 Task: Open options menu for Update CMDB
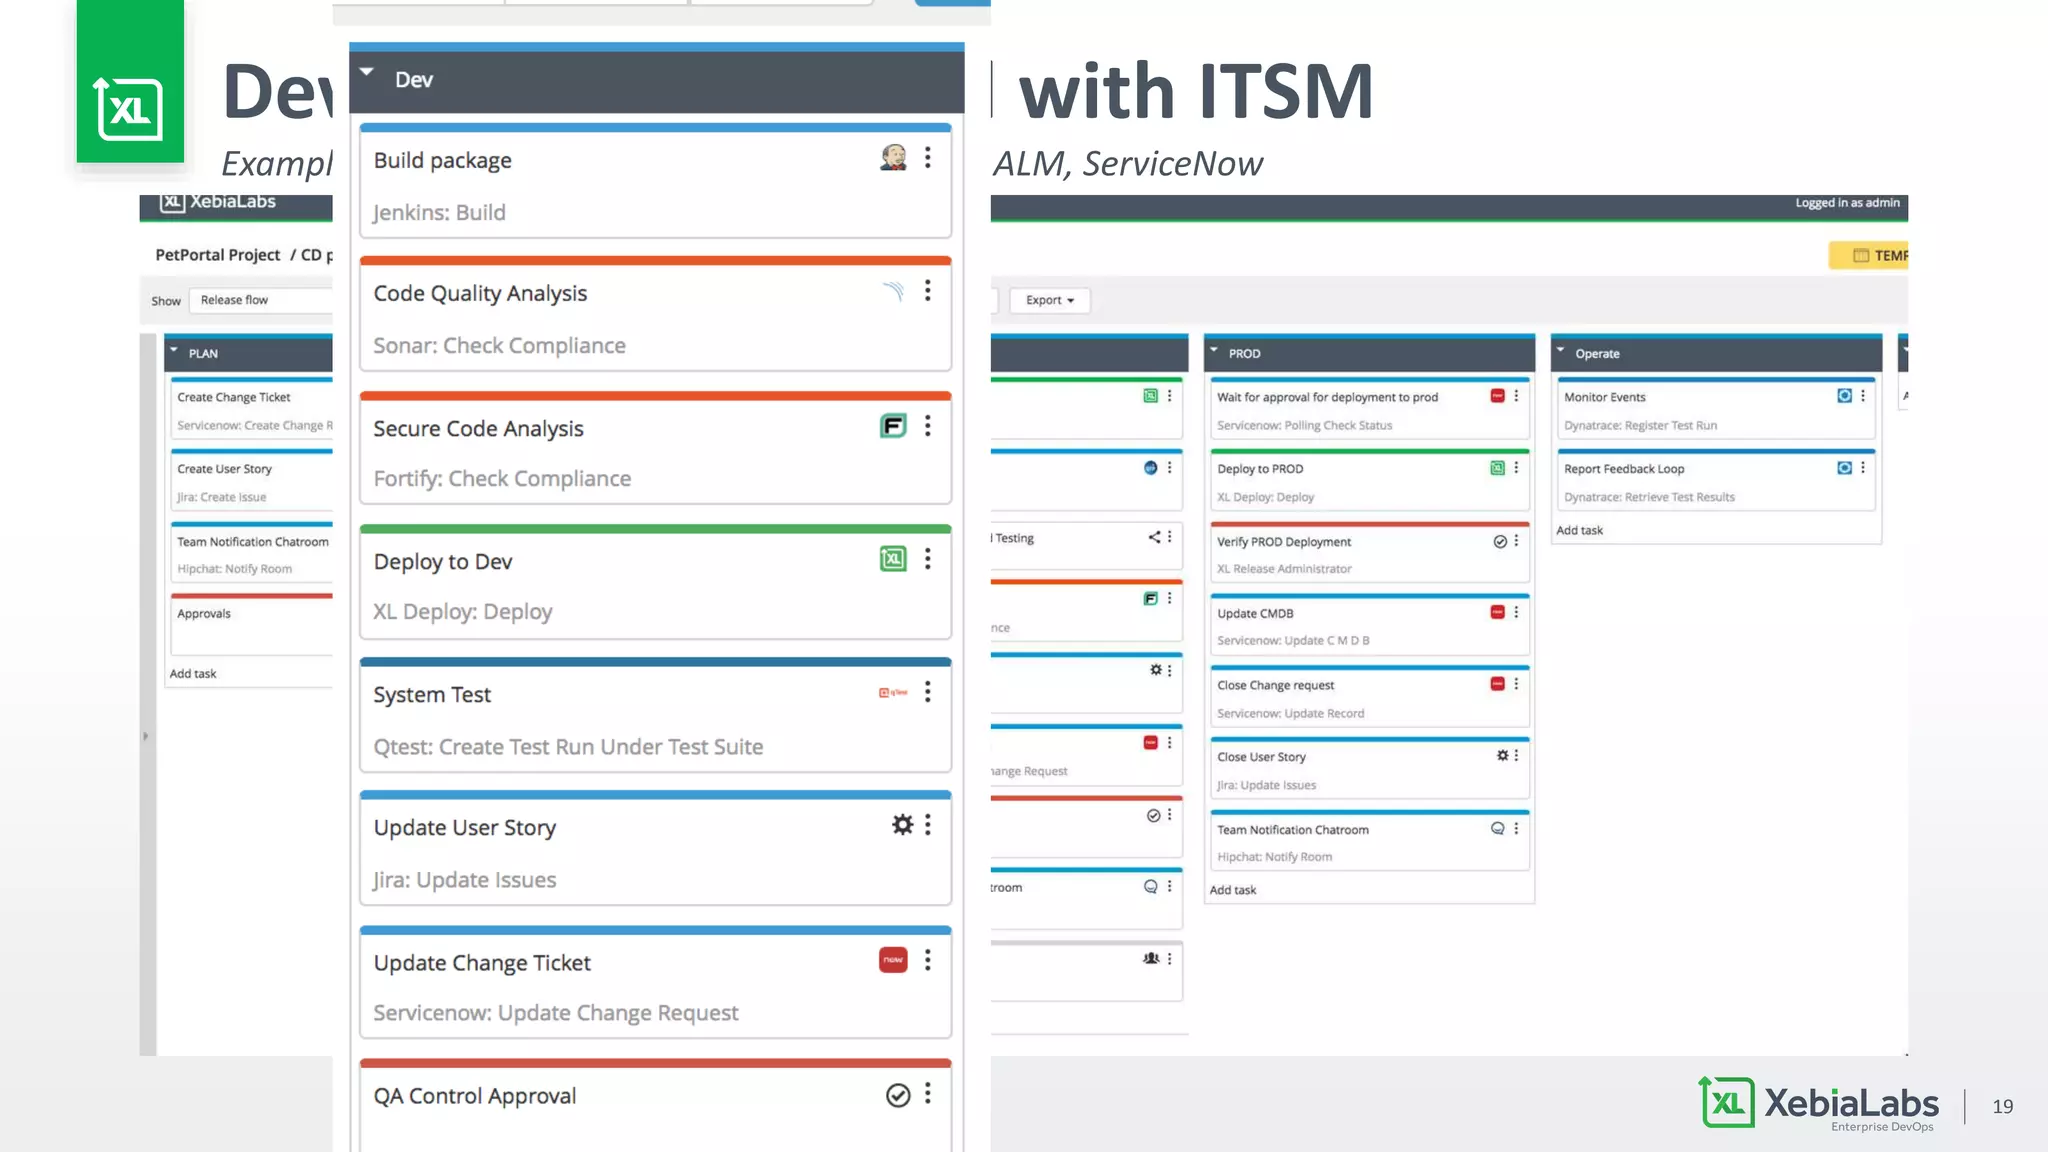coord(1516,612)
